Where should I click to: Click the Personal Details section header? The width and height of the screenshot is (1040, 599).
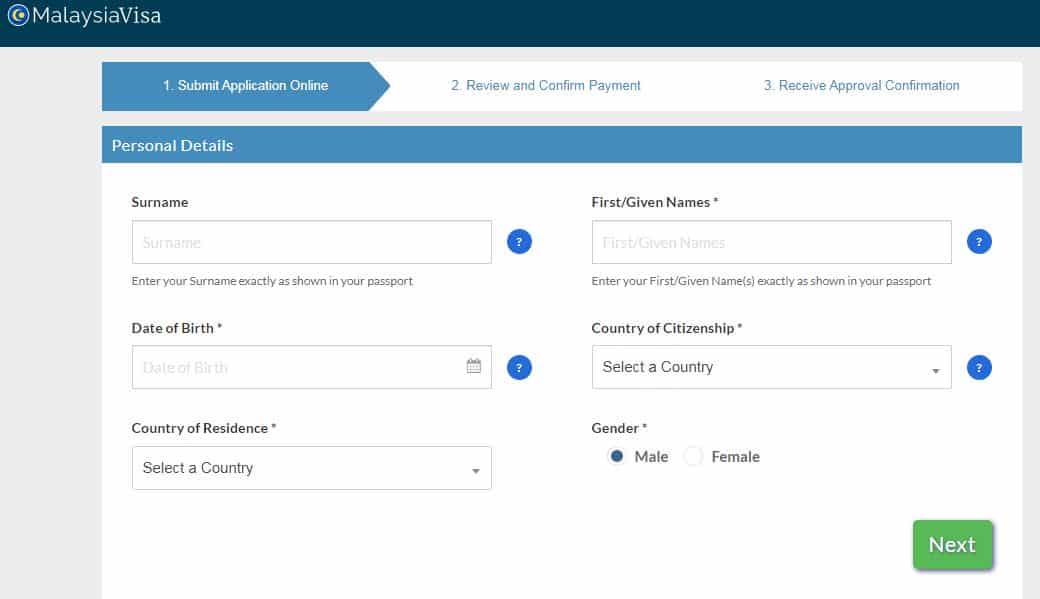(x=172, y=145)
